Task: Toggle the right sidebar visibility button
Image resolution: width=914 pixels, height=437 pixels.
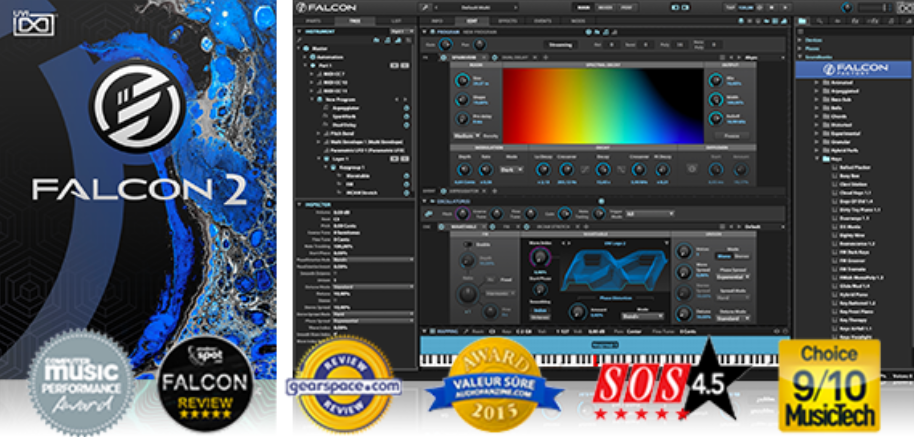Action: click(686, 8)
